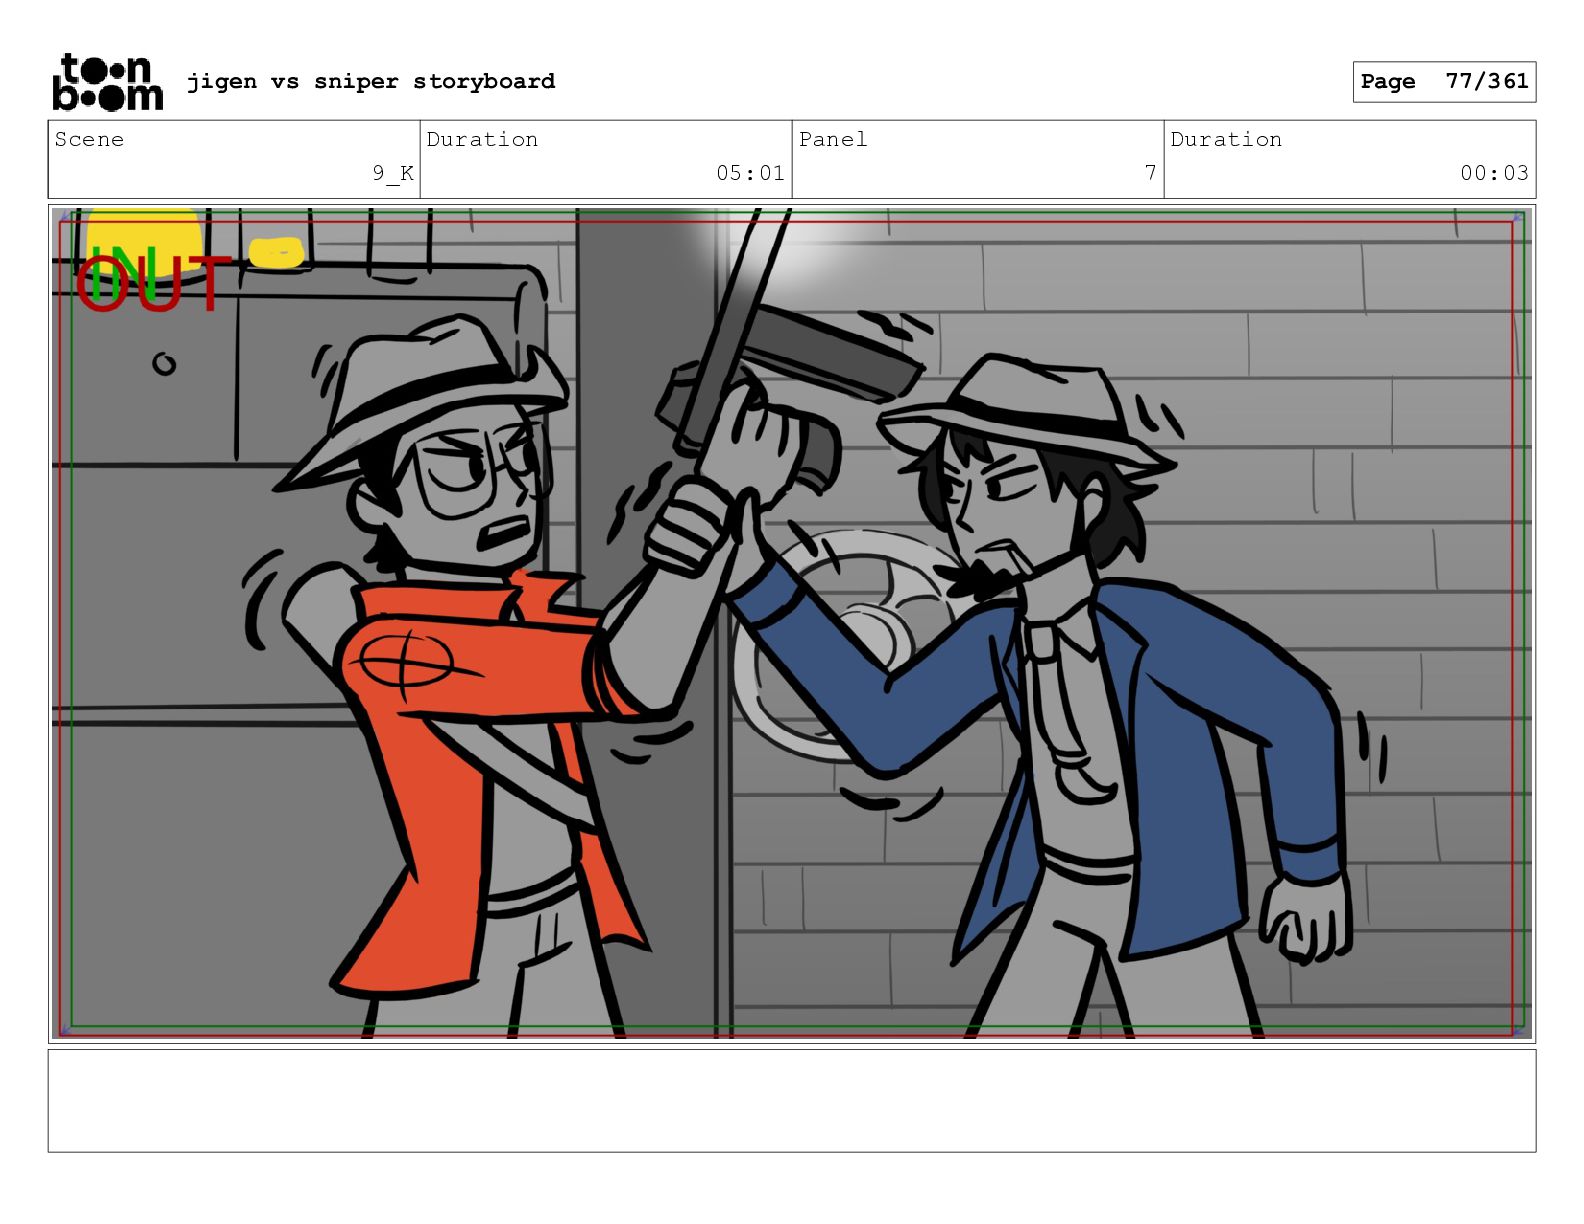1584x1224 pixels.
Task: Click the storyboard panel drawing
Action: pos(792,624)
